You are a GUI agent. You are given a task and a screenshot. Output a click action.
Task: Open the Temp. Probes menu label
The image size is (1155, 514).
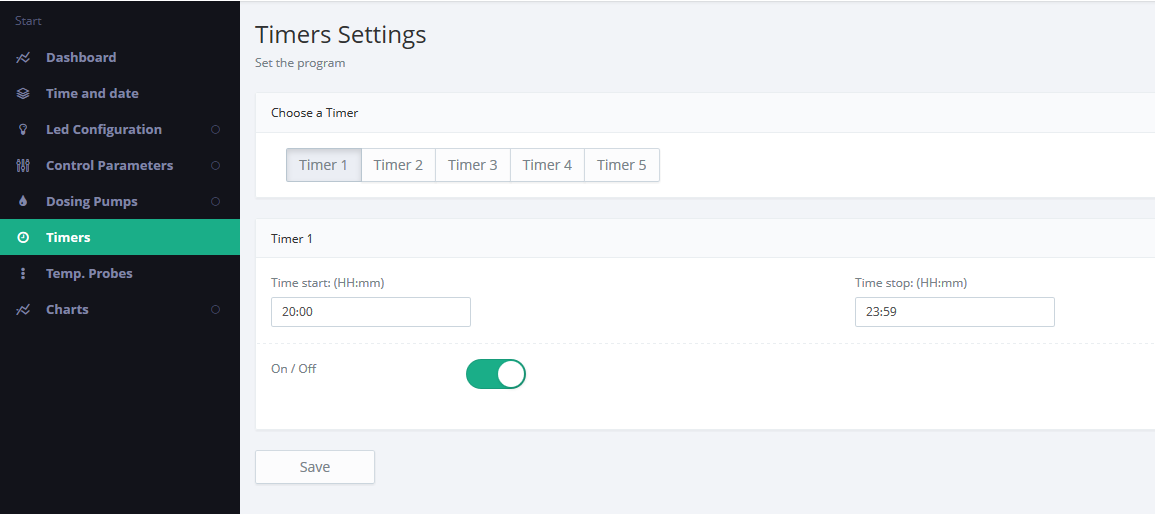[89, 274]
